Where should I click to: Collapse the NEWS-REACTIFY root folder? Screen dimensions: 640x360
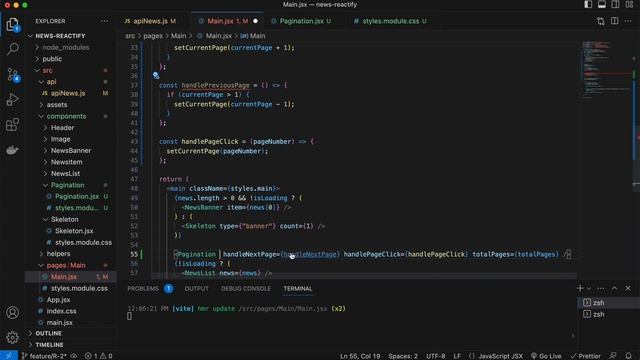60,36
